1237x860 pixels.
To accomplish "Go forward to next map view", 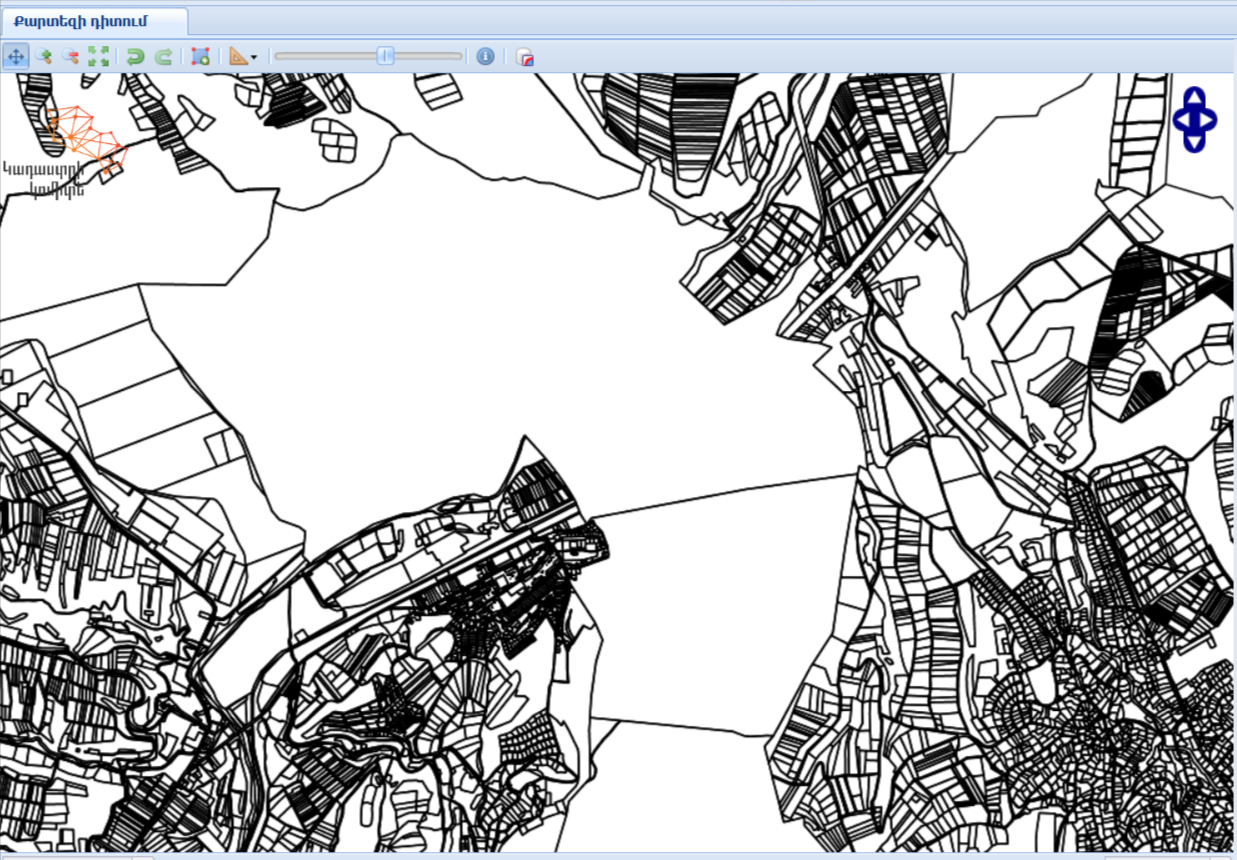I will [163, 57].
